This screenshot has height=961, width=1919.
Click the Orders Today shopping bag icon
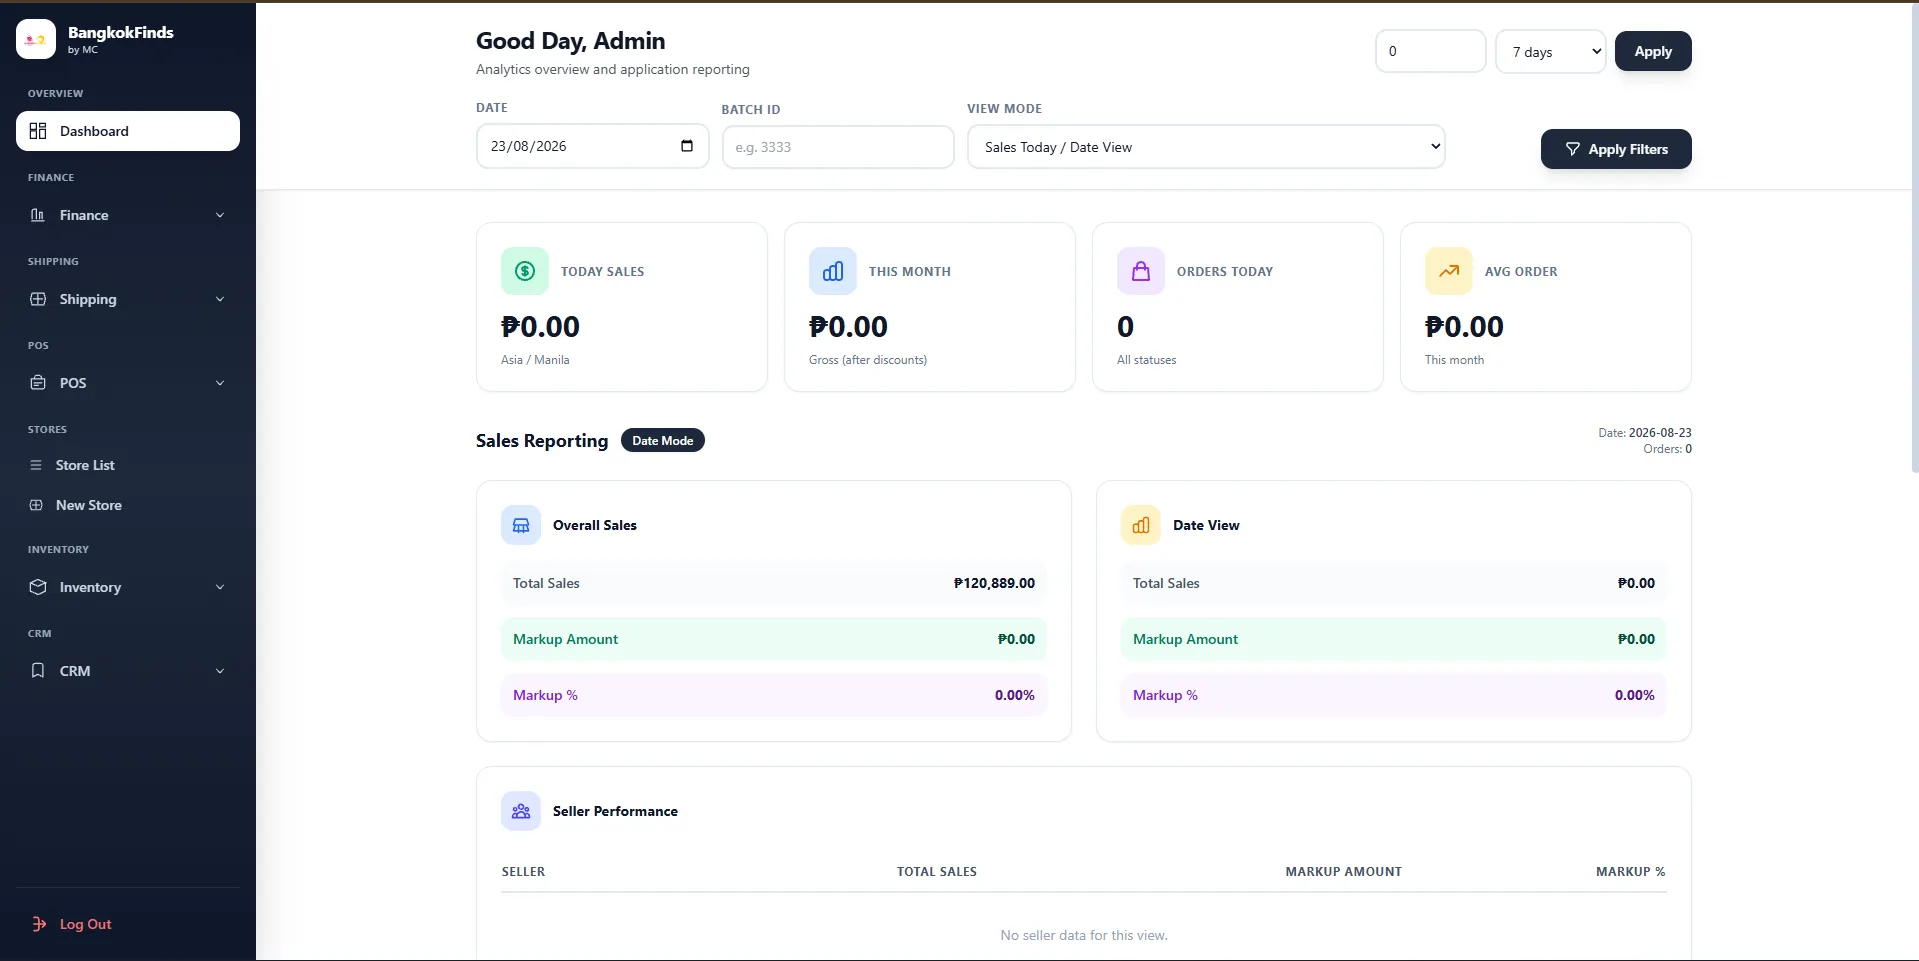point(1141,271)
